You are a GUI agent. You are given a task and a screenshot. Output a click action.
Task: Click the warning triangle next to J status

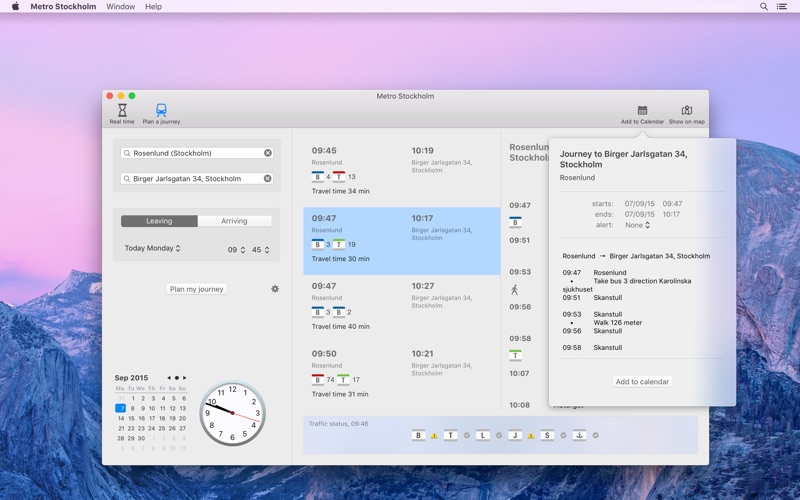click(531, 436)
